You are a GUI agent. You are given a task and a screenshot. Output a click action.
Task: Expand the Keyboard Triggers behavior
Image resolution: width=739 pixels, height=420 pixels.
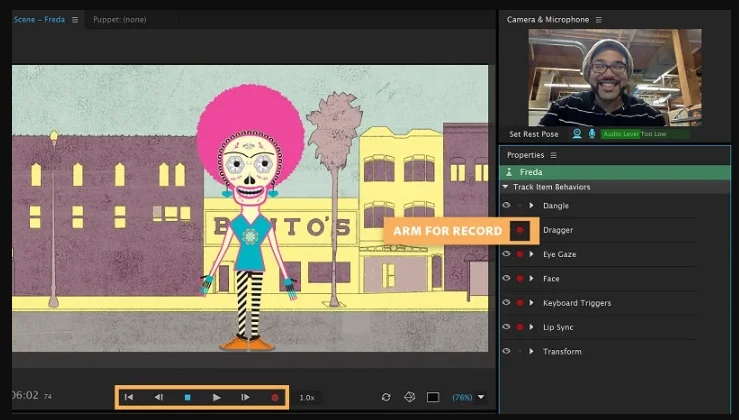(x=532, y=303)
